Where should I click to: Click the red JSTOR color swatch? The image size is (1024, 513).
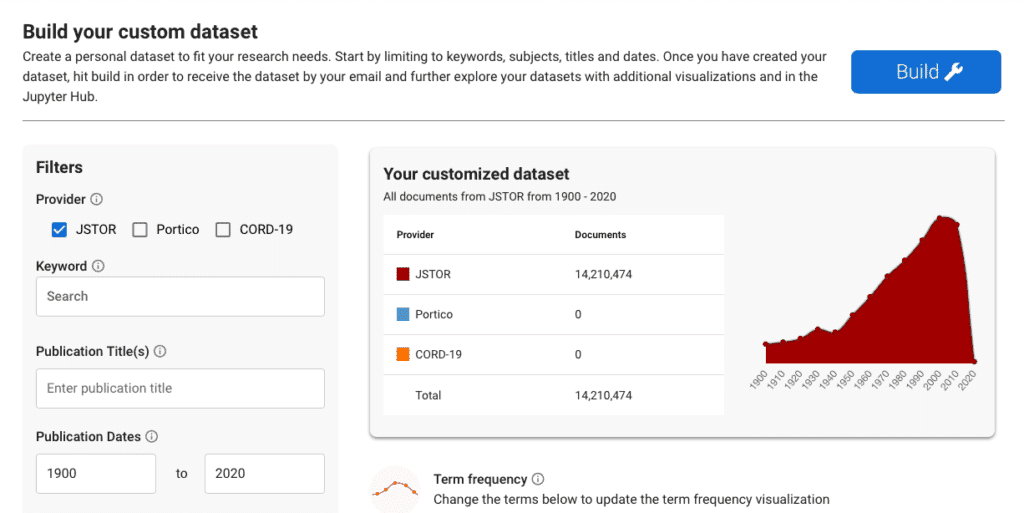403,274
